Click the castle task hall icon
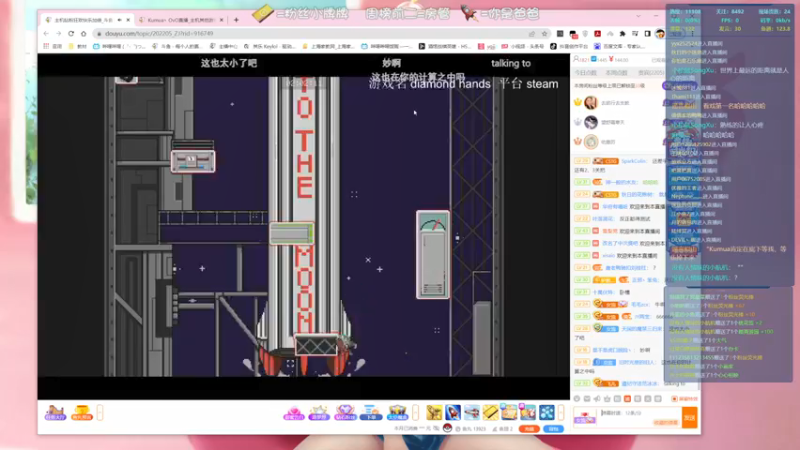 coord(55,412)
